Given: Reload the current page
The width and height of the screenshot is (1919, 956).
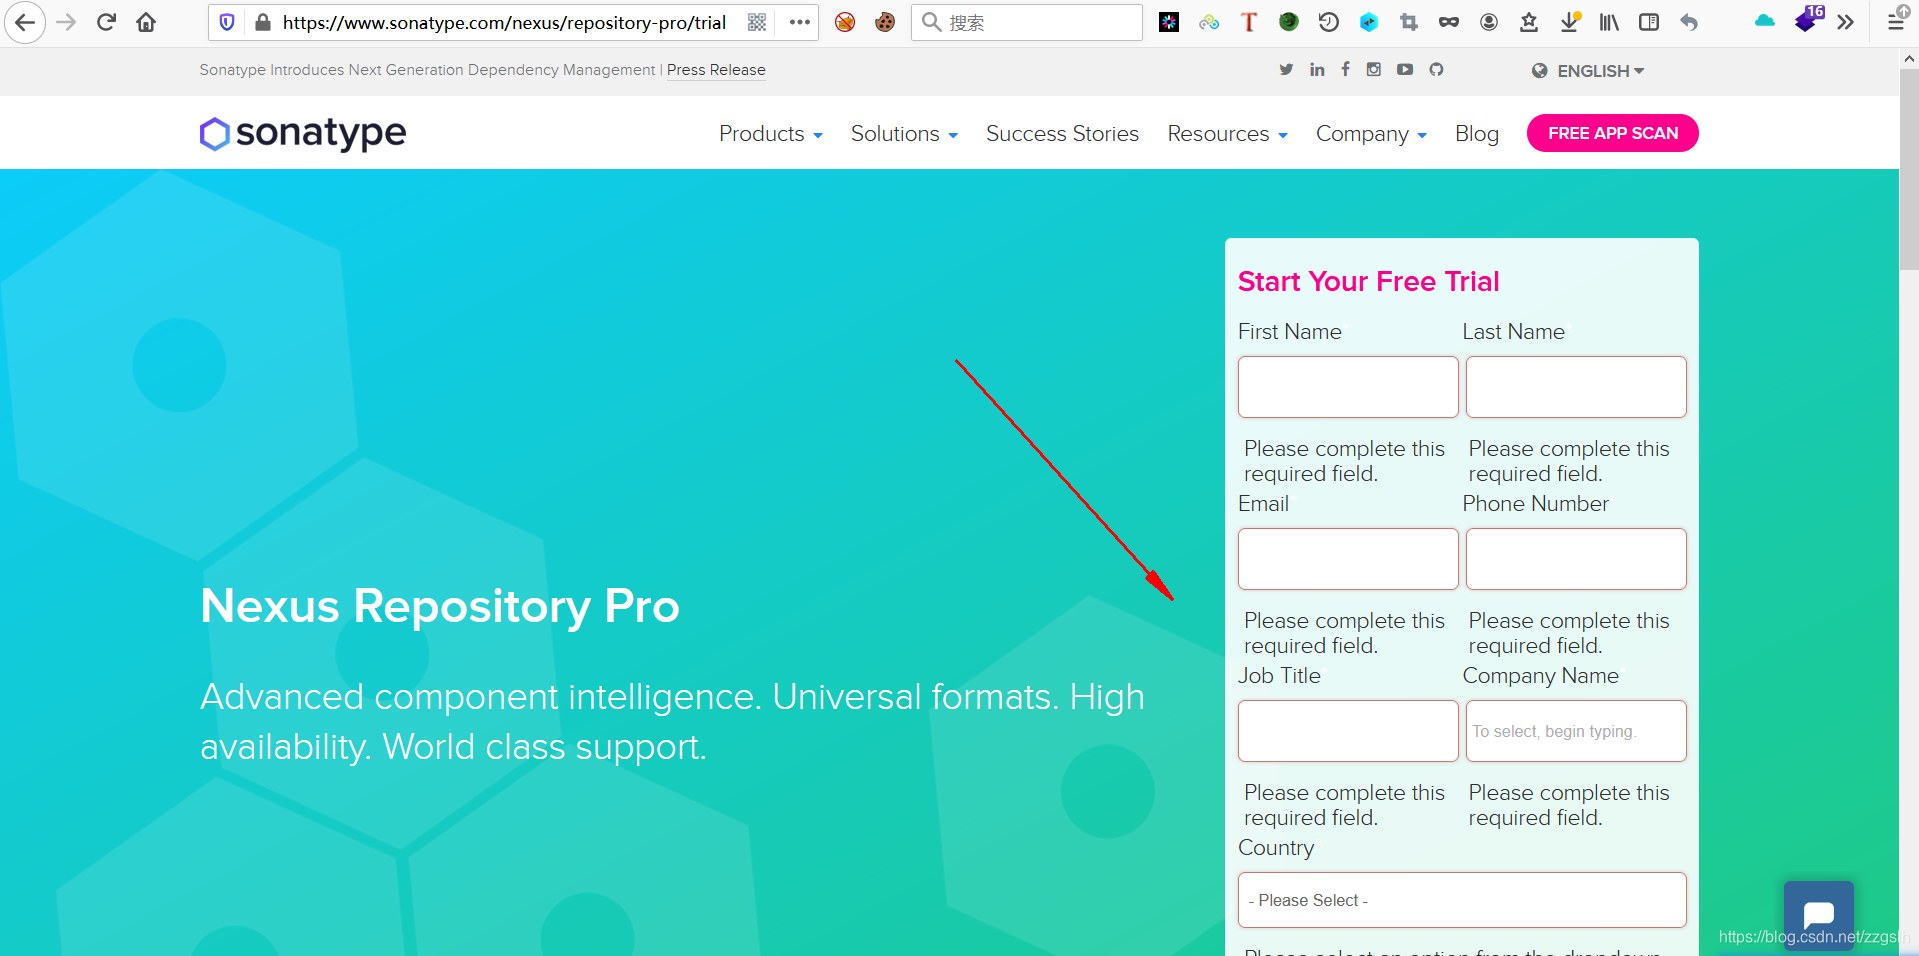Looking at the screenshot, I should tap(106, 22).
